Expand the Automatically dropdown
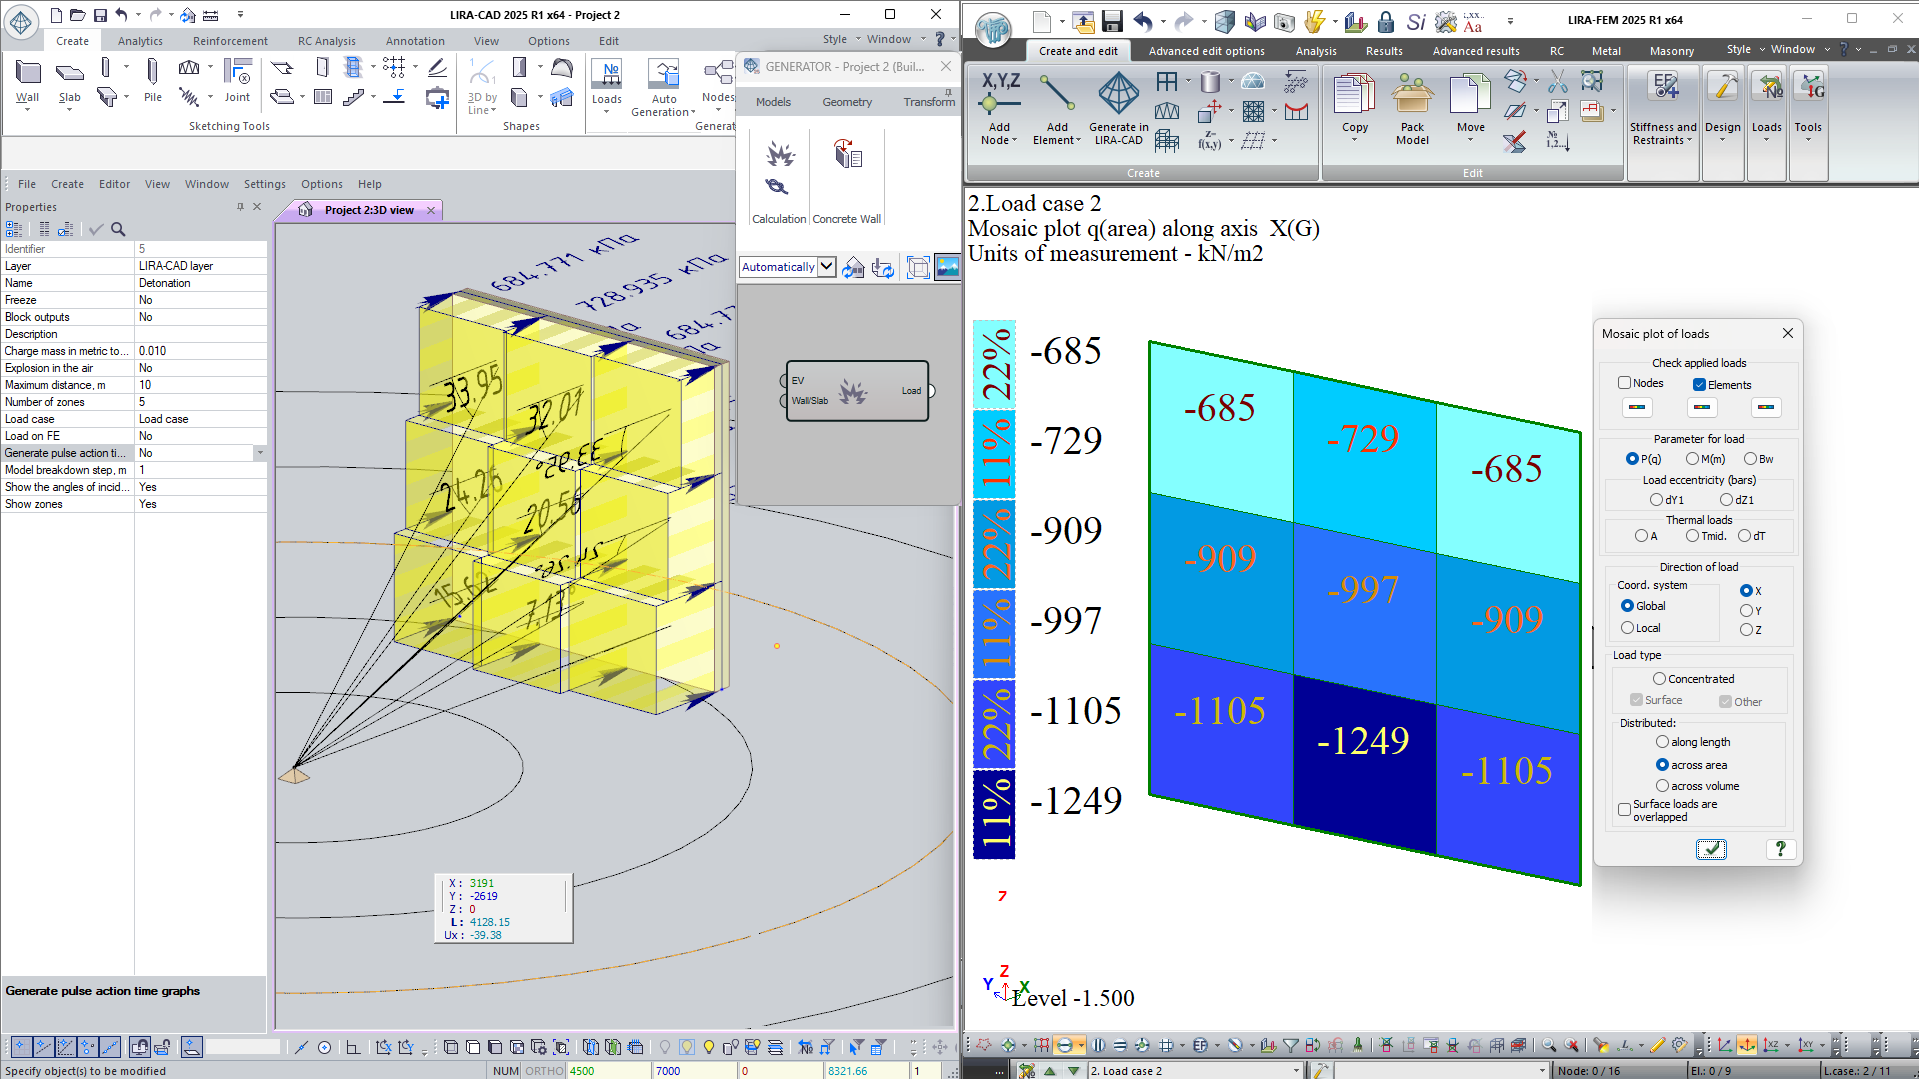1919x1079 pixels. point(826,267)
